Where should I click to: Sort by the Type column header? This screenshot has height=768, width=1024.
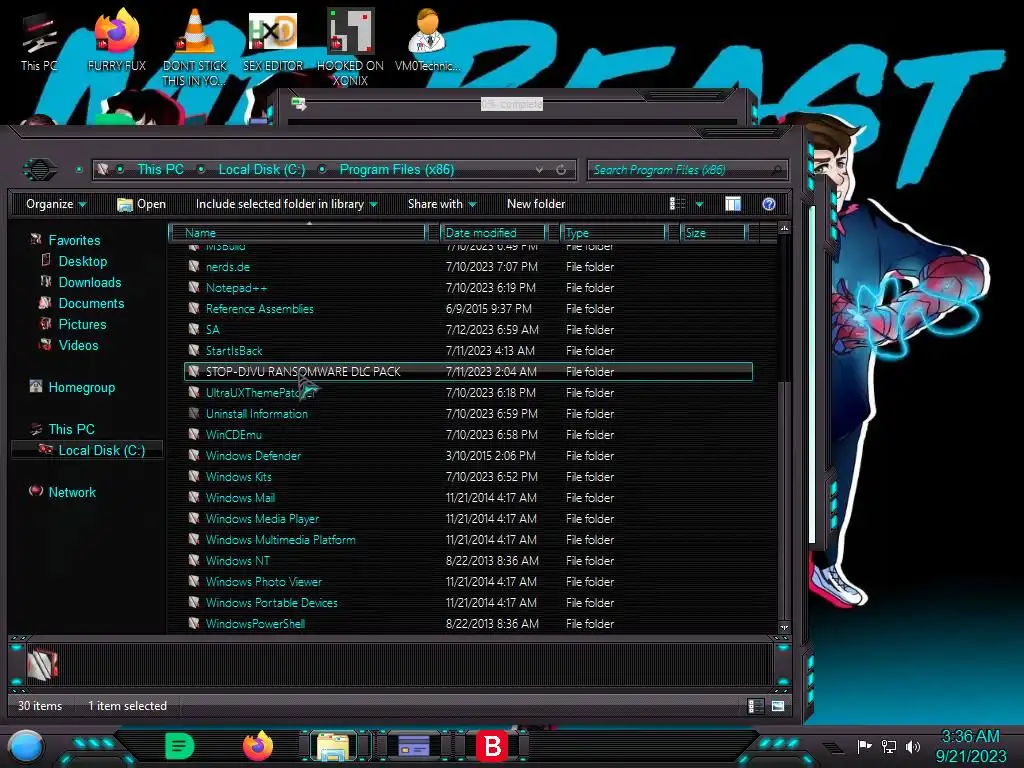click(613, 233)
